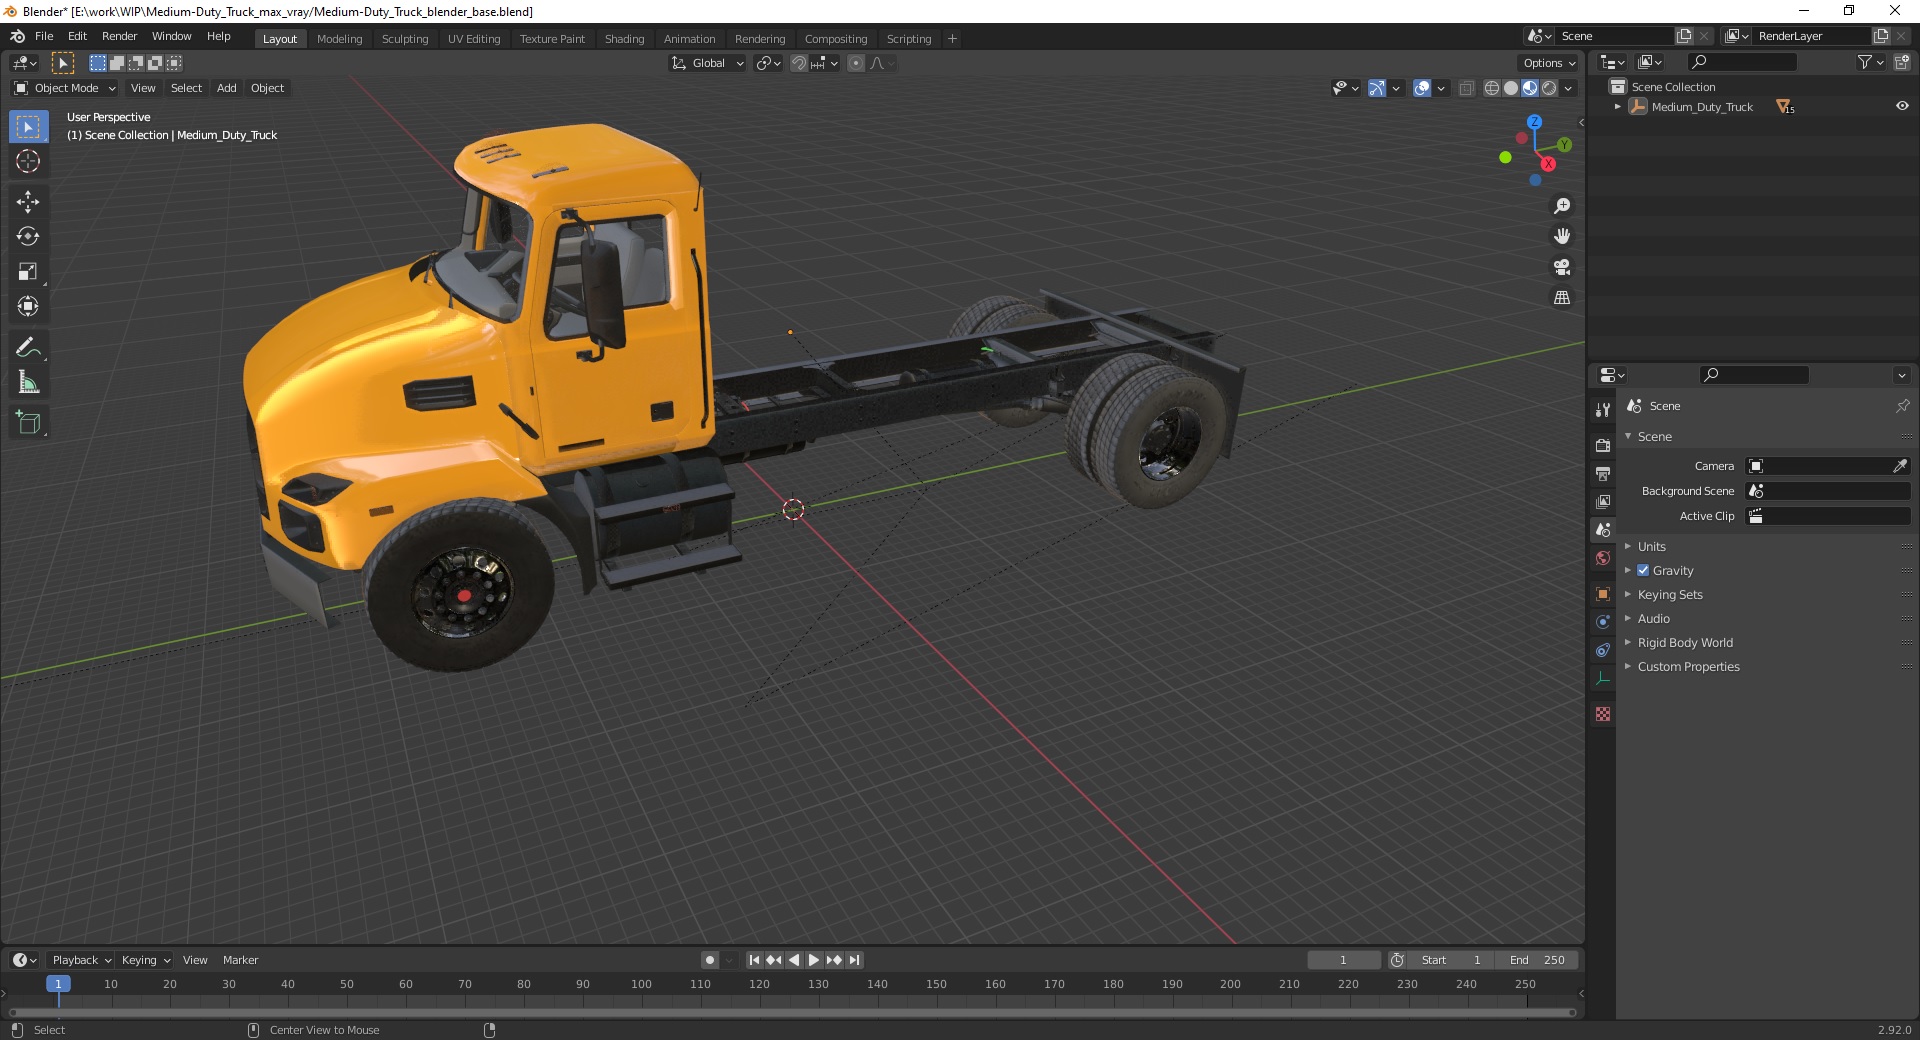Open the Object Mode dropdown
The height and width of the screenshot is (1040, 1920).
coord(65,88)
